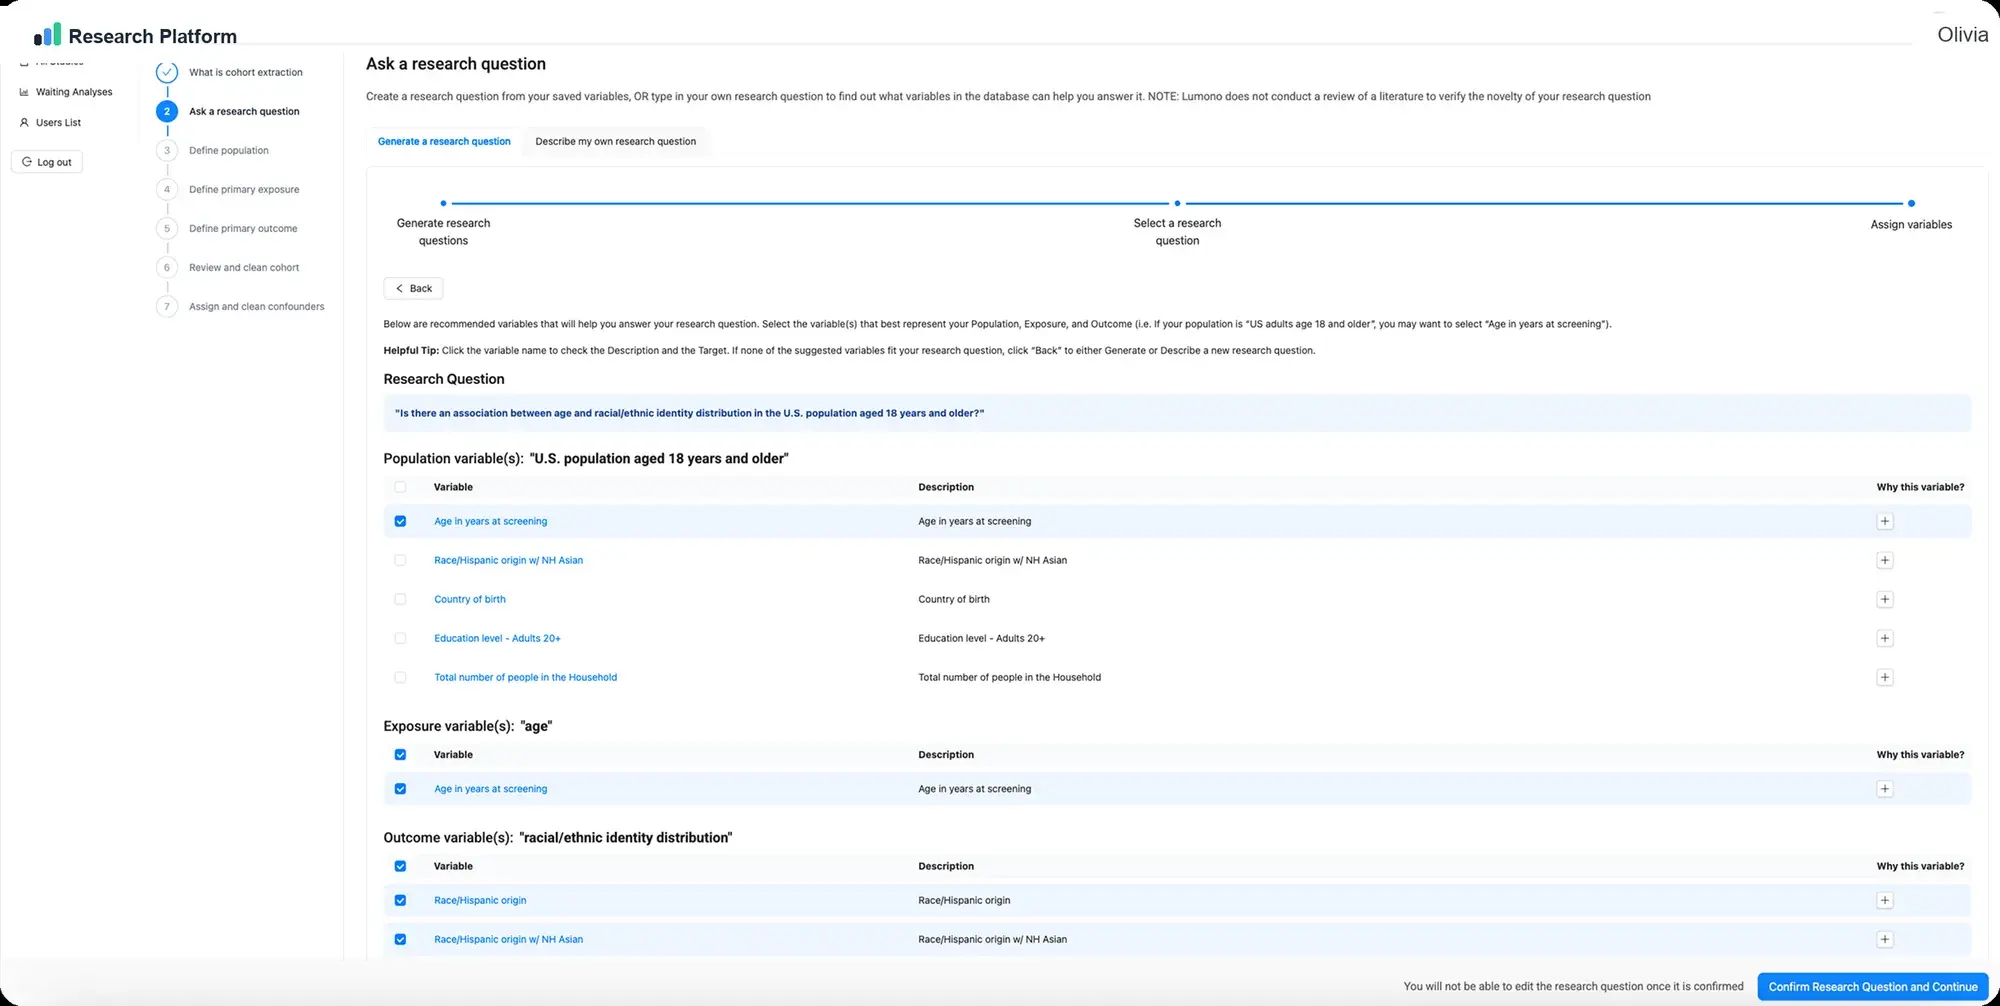Uncheck Race/Hispanic origin w/ NH Asian outcome checkbox

tap(400, 939)
